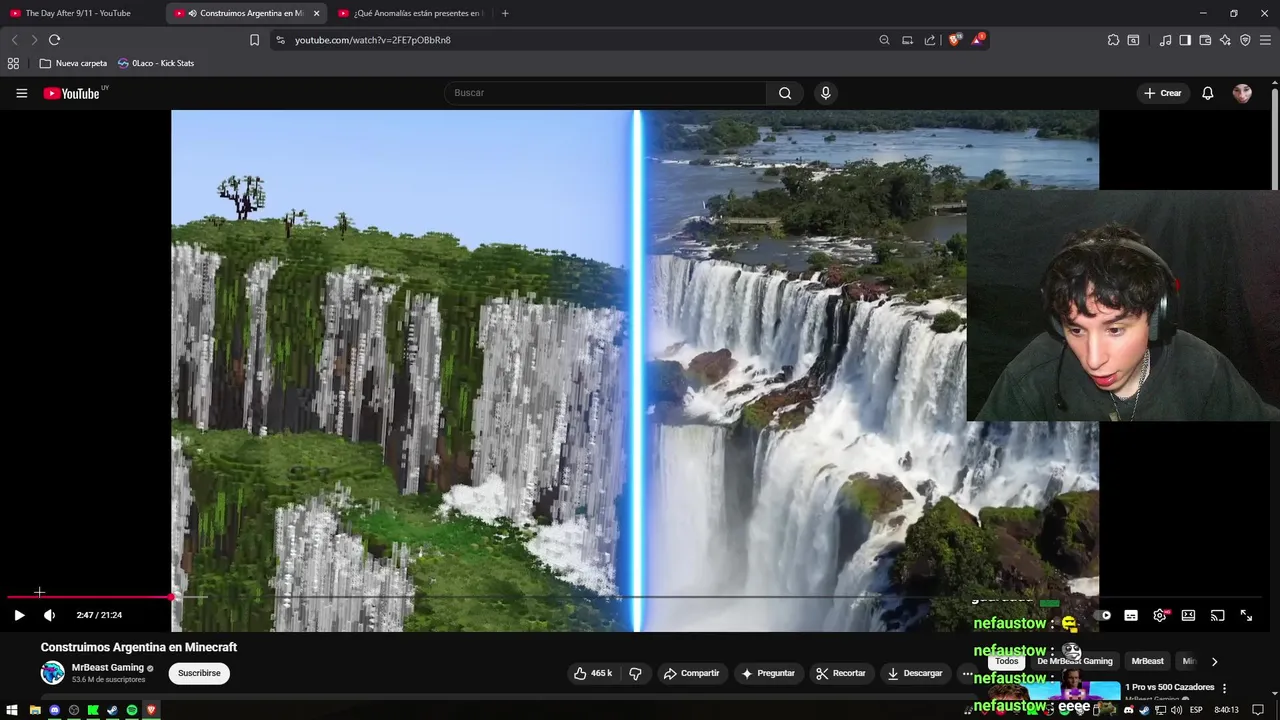Focus the Buscar search field
This screenshot has height=720, width=1280.
pos(605,93)
